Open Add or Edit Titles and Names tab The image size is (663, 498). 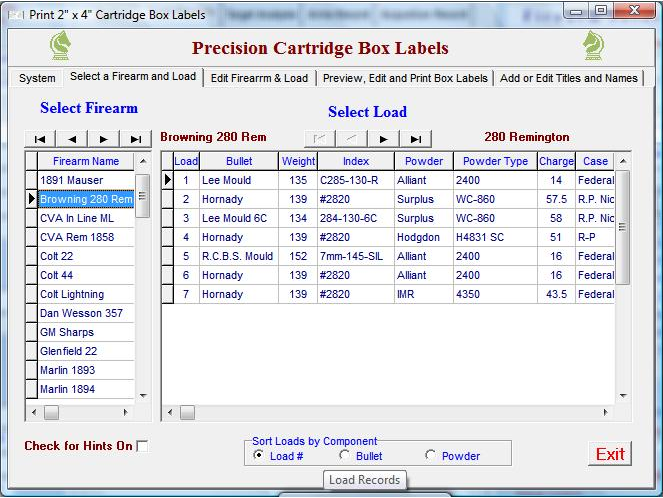(569, 78)
